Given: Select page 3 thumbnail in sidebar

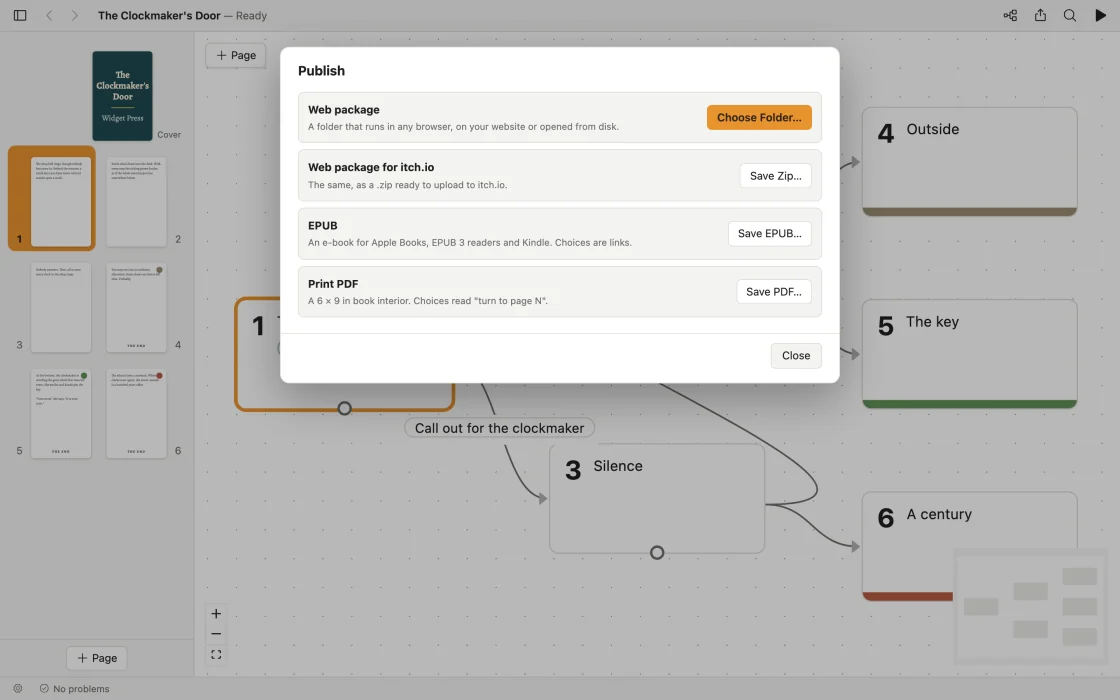Looking at the screenshot, I should [x=61, y=308].
